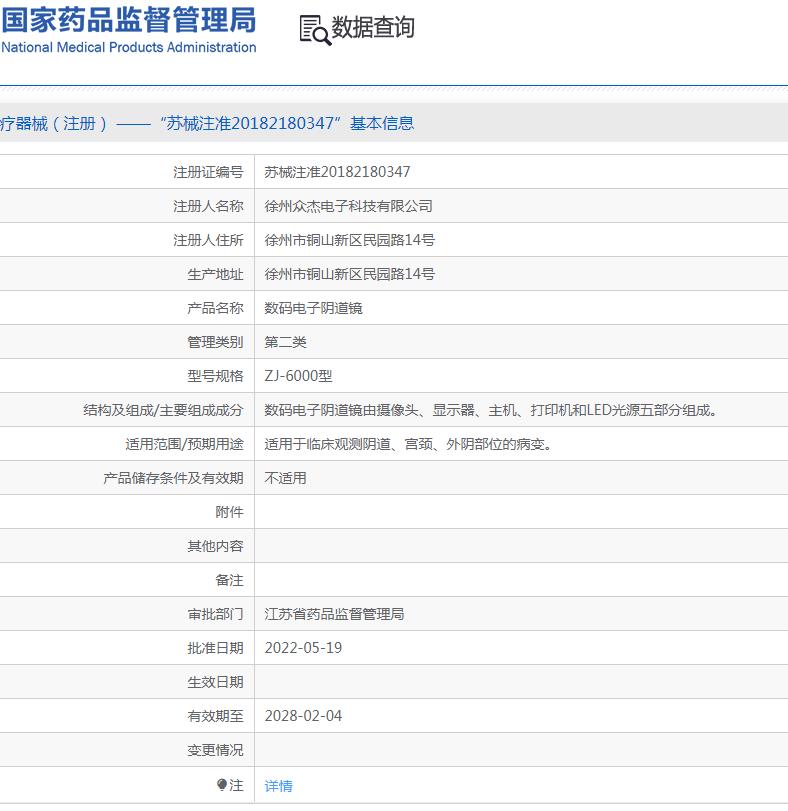Click storage condition value 不适用

(285, 478)
